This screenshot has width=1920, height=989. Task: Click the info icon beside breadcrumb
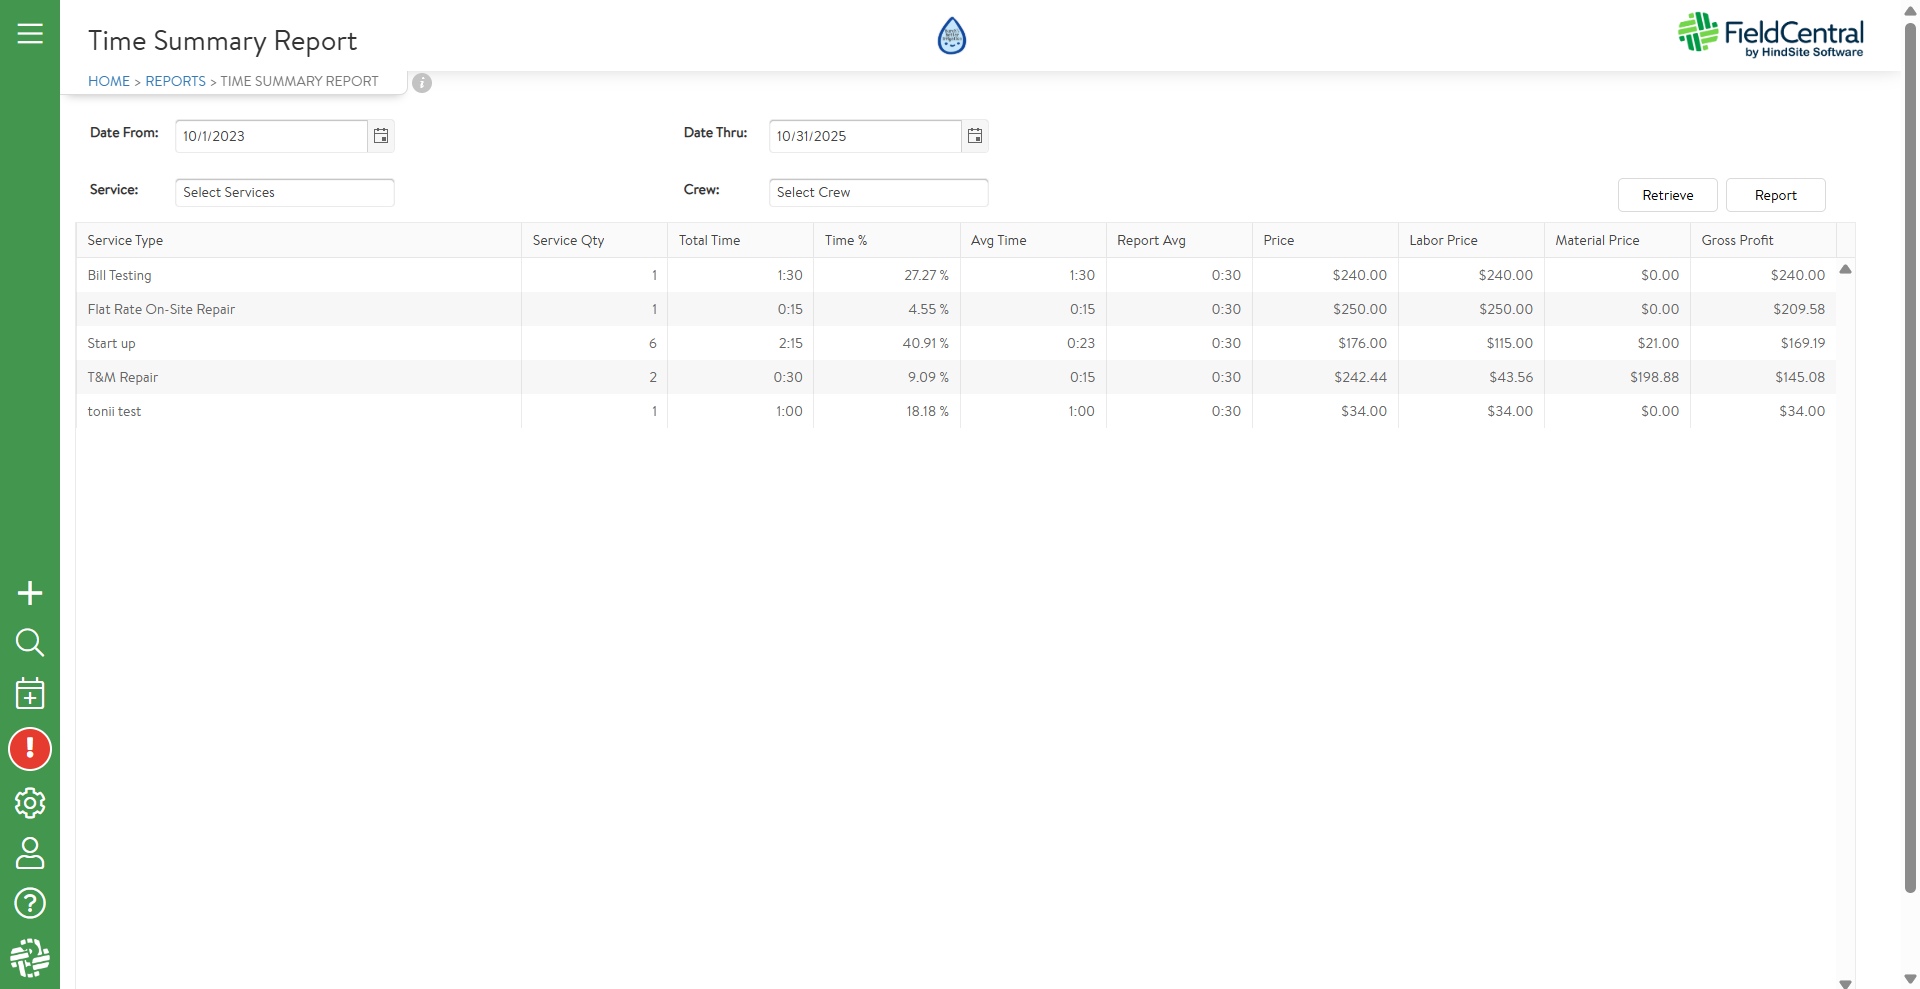pos(422,83)
